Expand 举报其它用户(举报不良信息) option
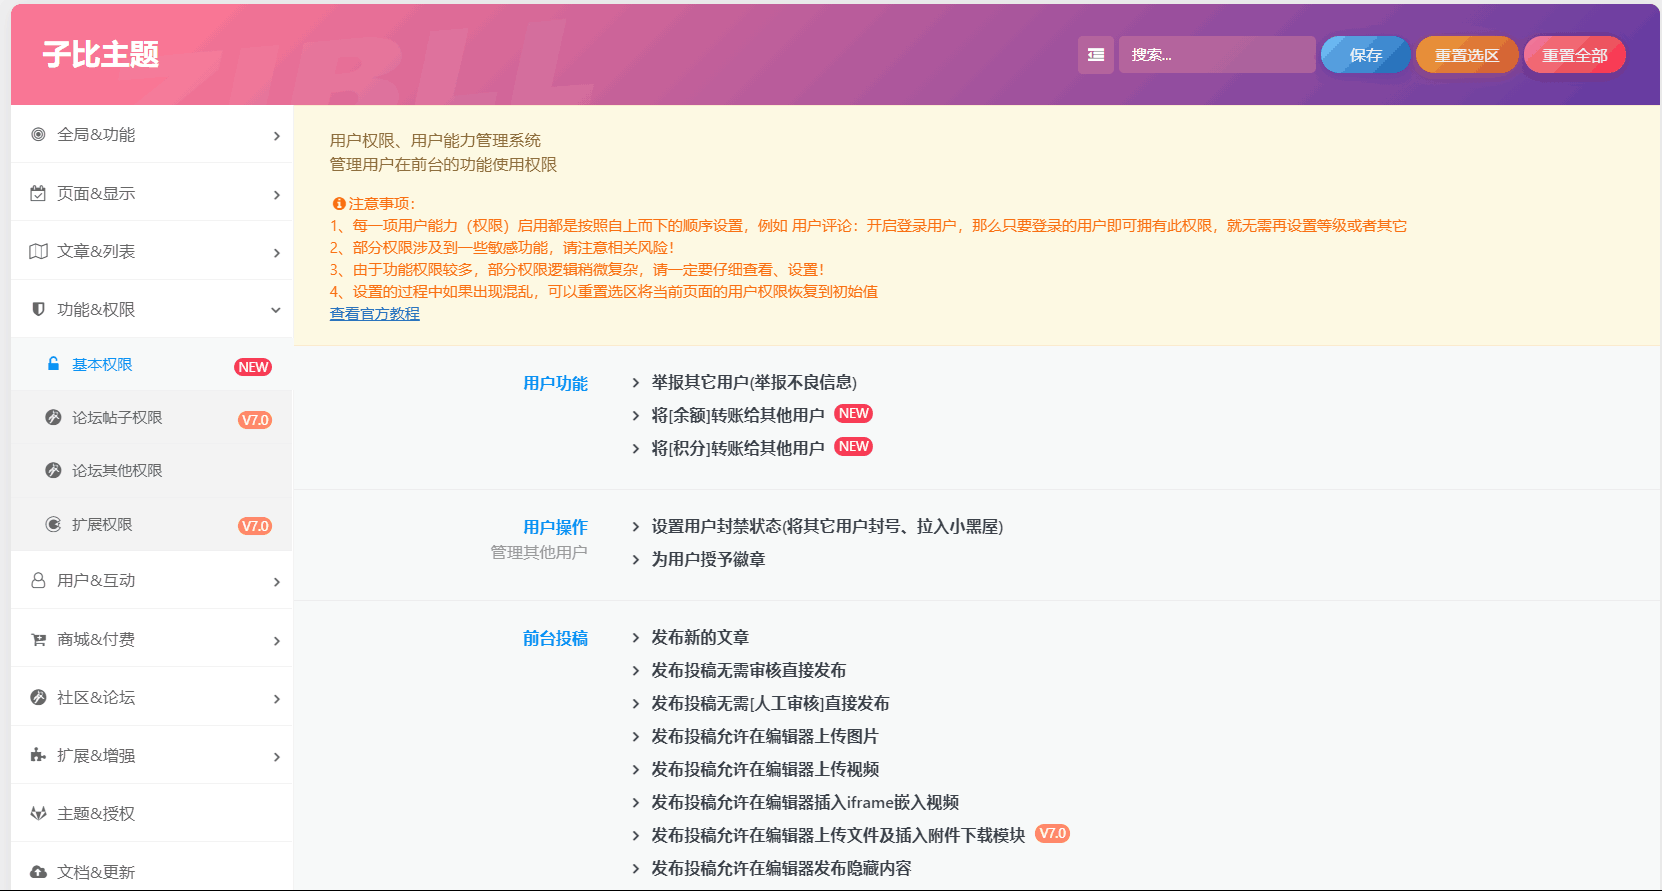 (745, 382)
